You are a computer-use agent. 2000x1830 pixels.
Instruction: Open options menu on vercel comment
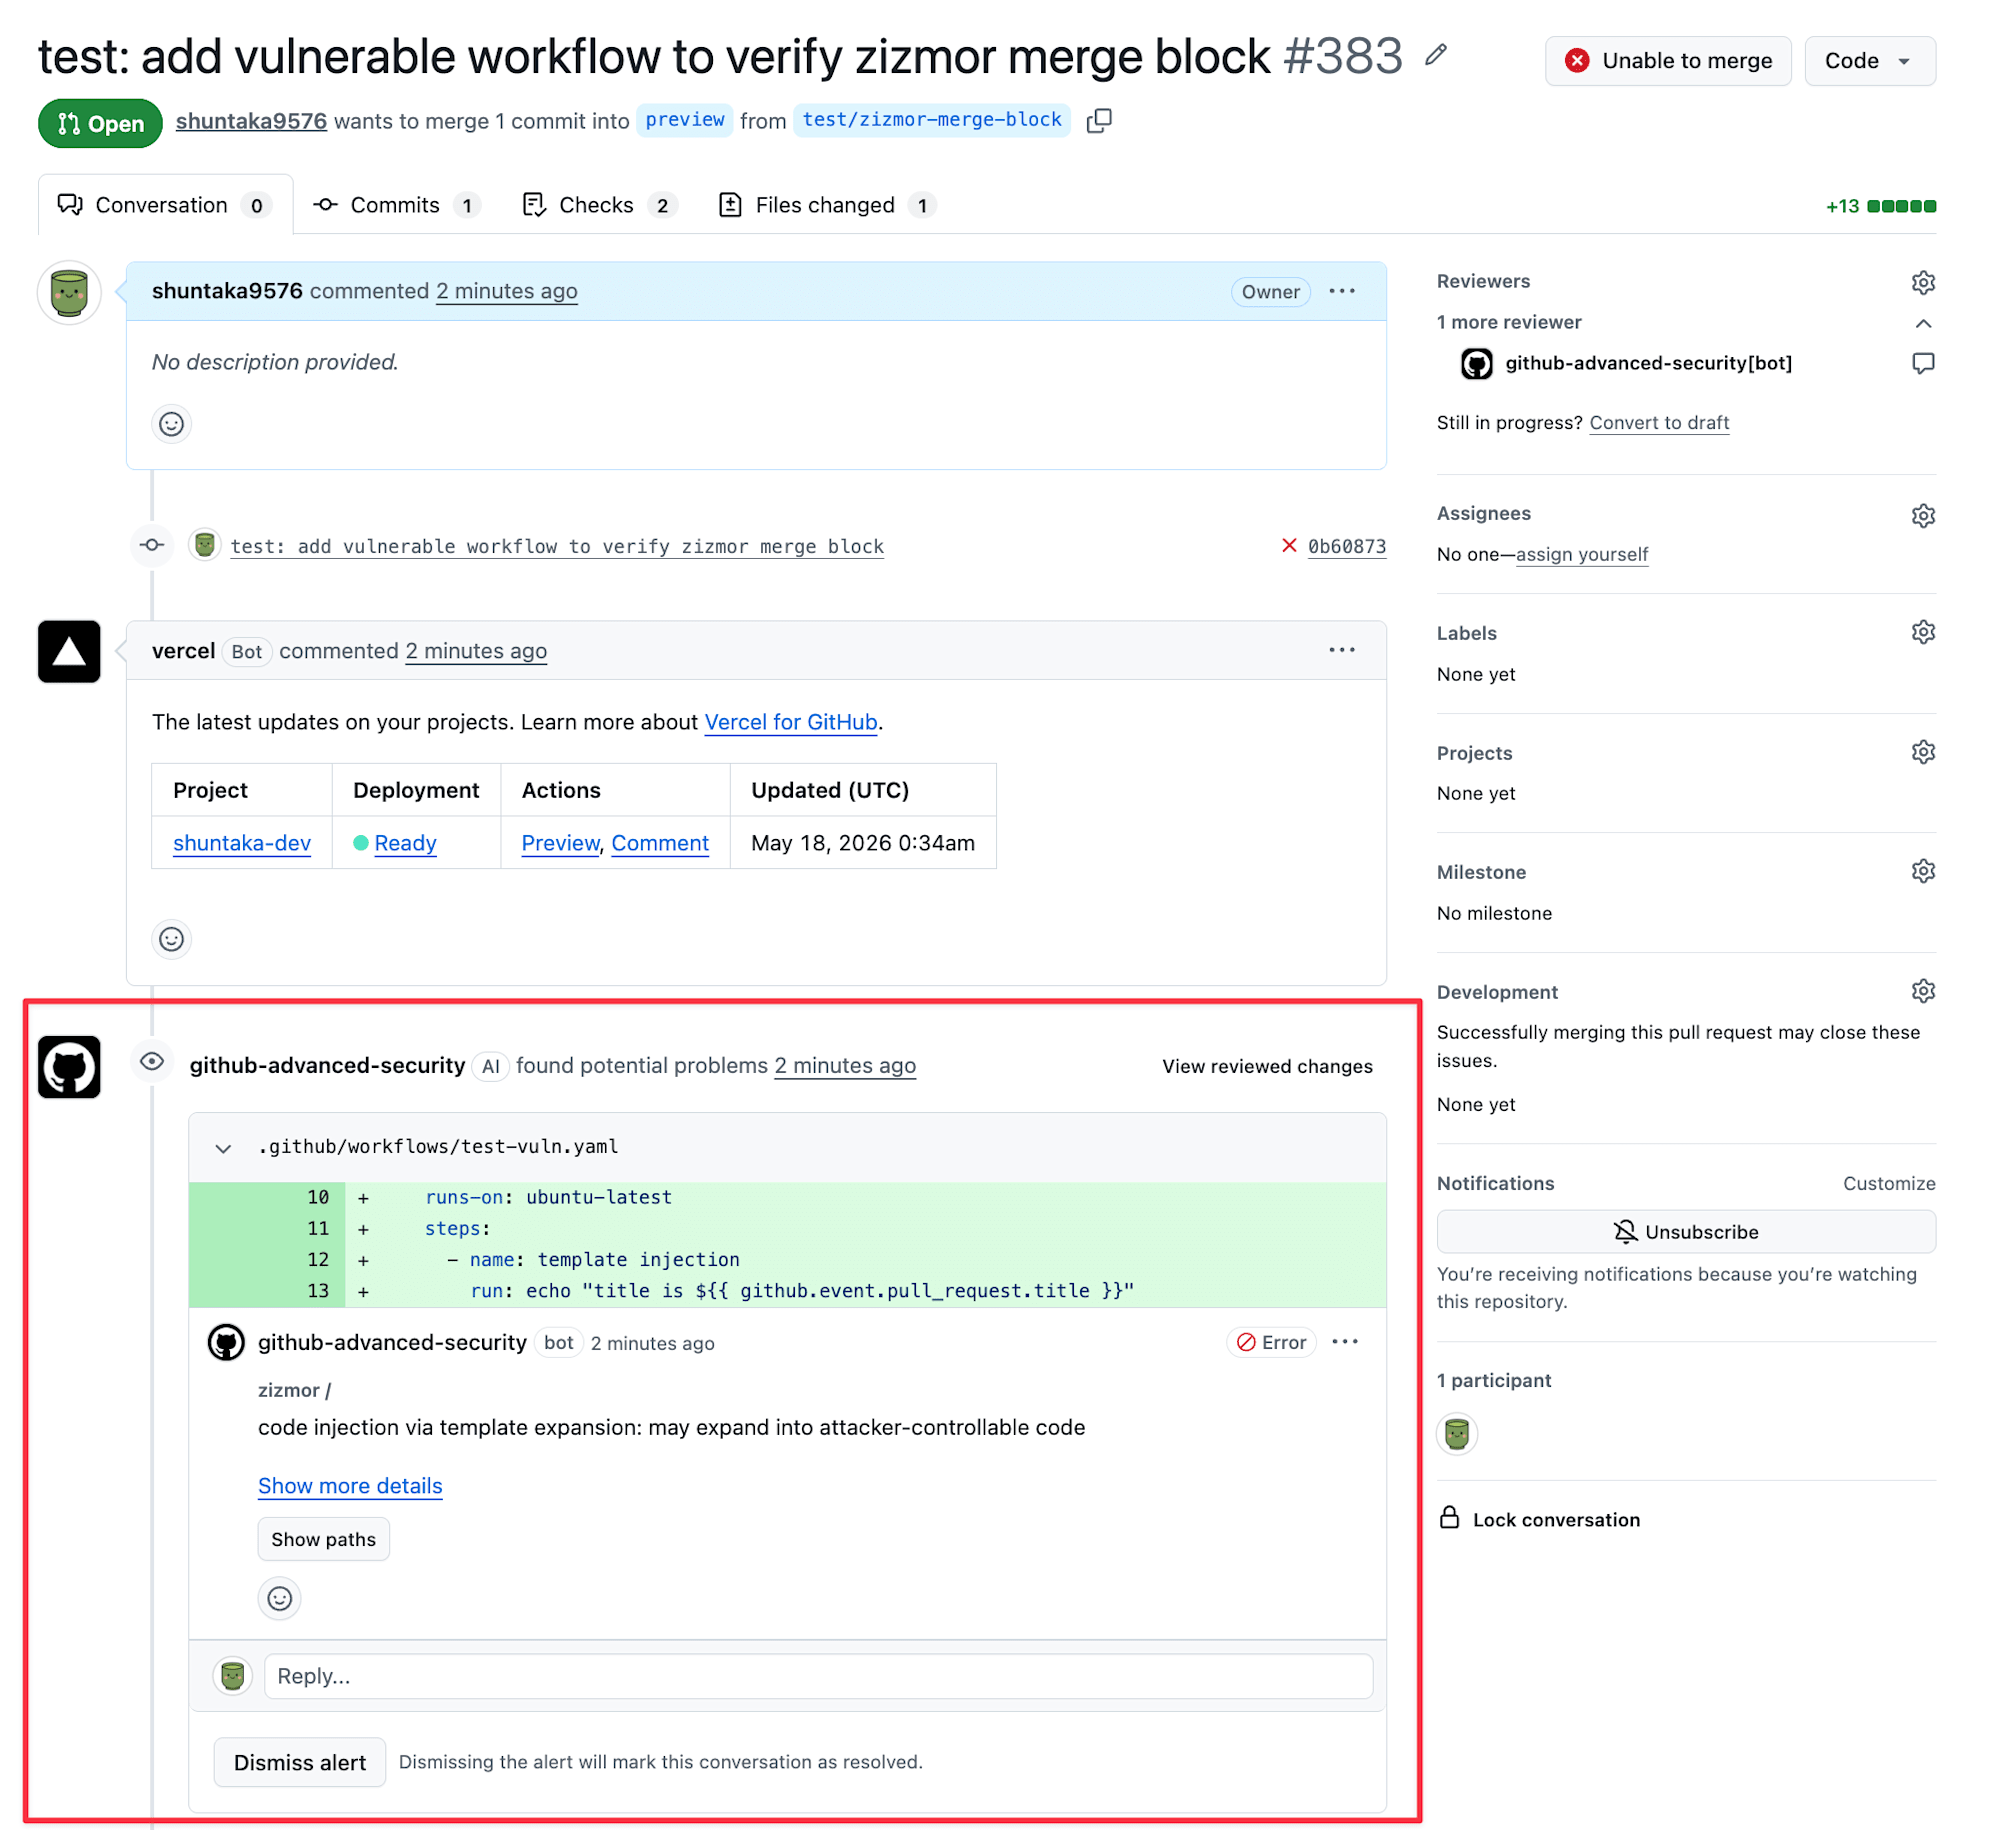click(1342, 650)
